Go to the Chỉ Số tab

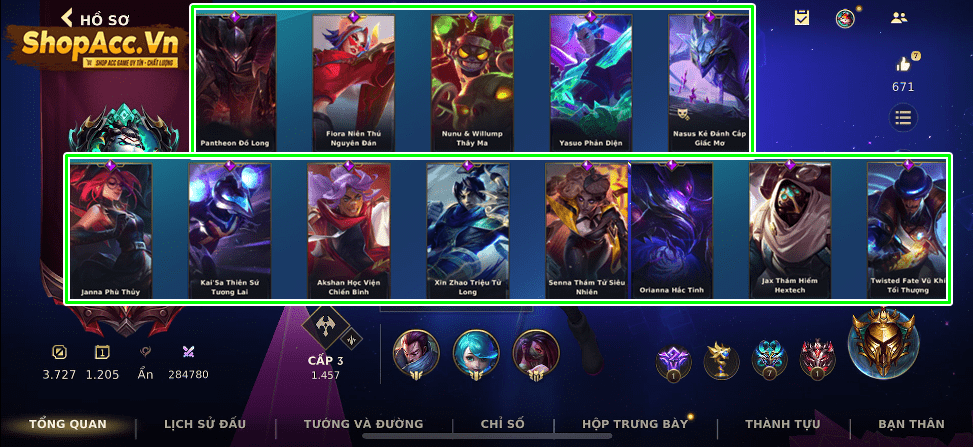click(503, 425)
